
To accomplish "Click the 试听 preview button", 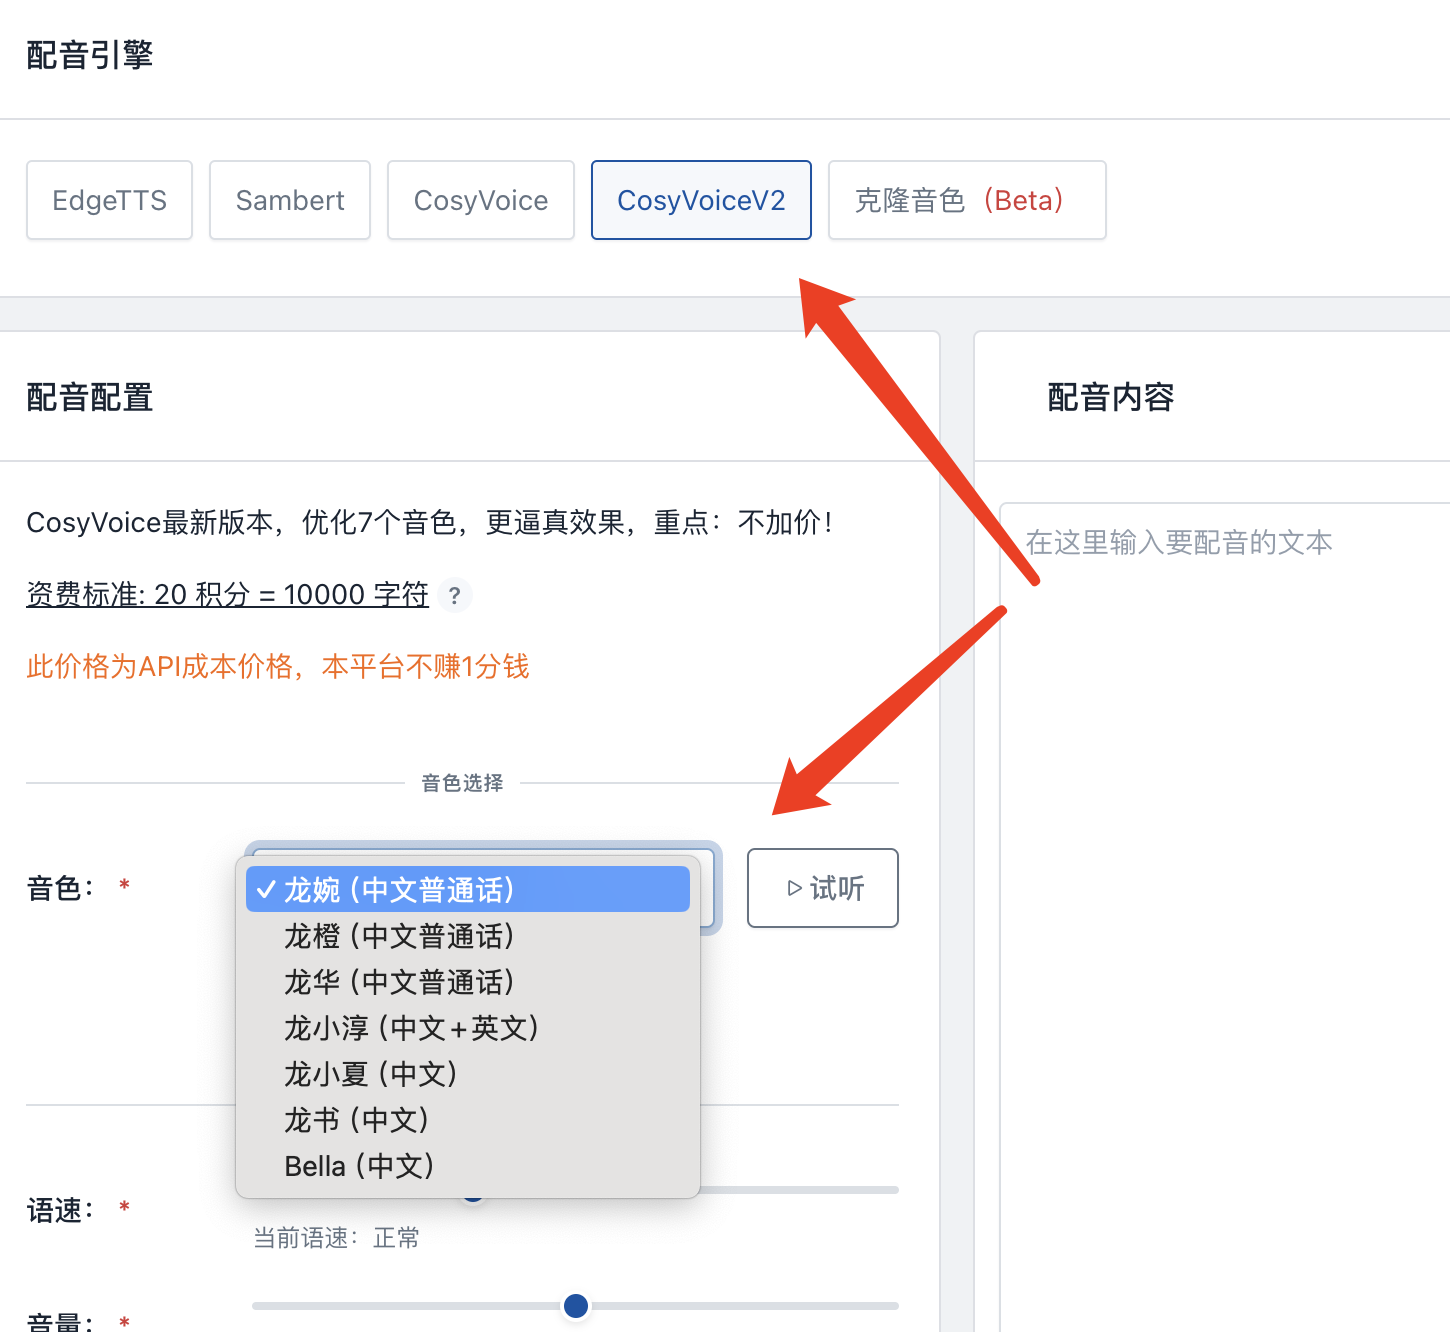I will point(823,888).
